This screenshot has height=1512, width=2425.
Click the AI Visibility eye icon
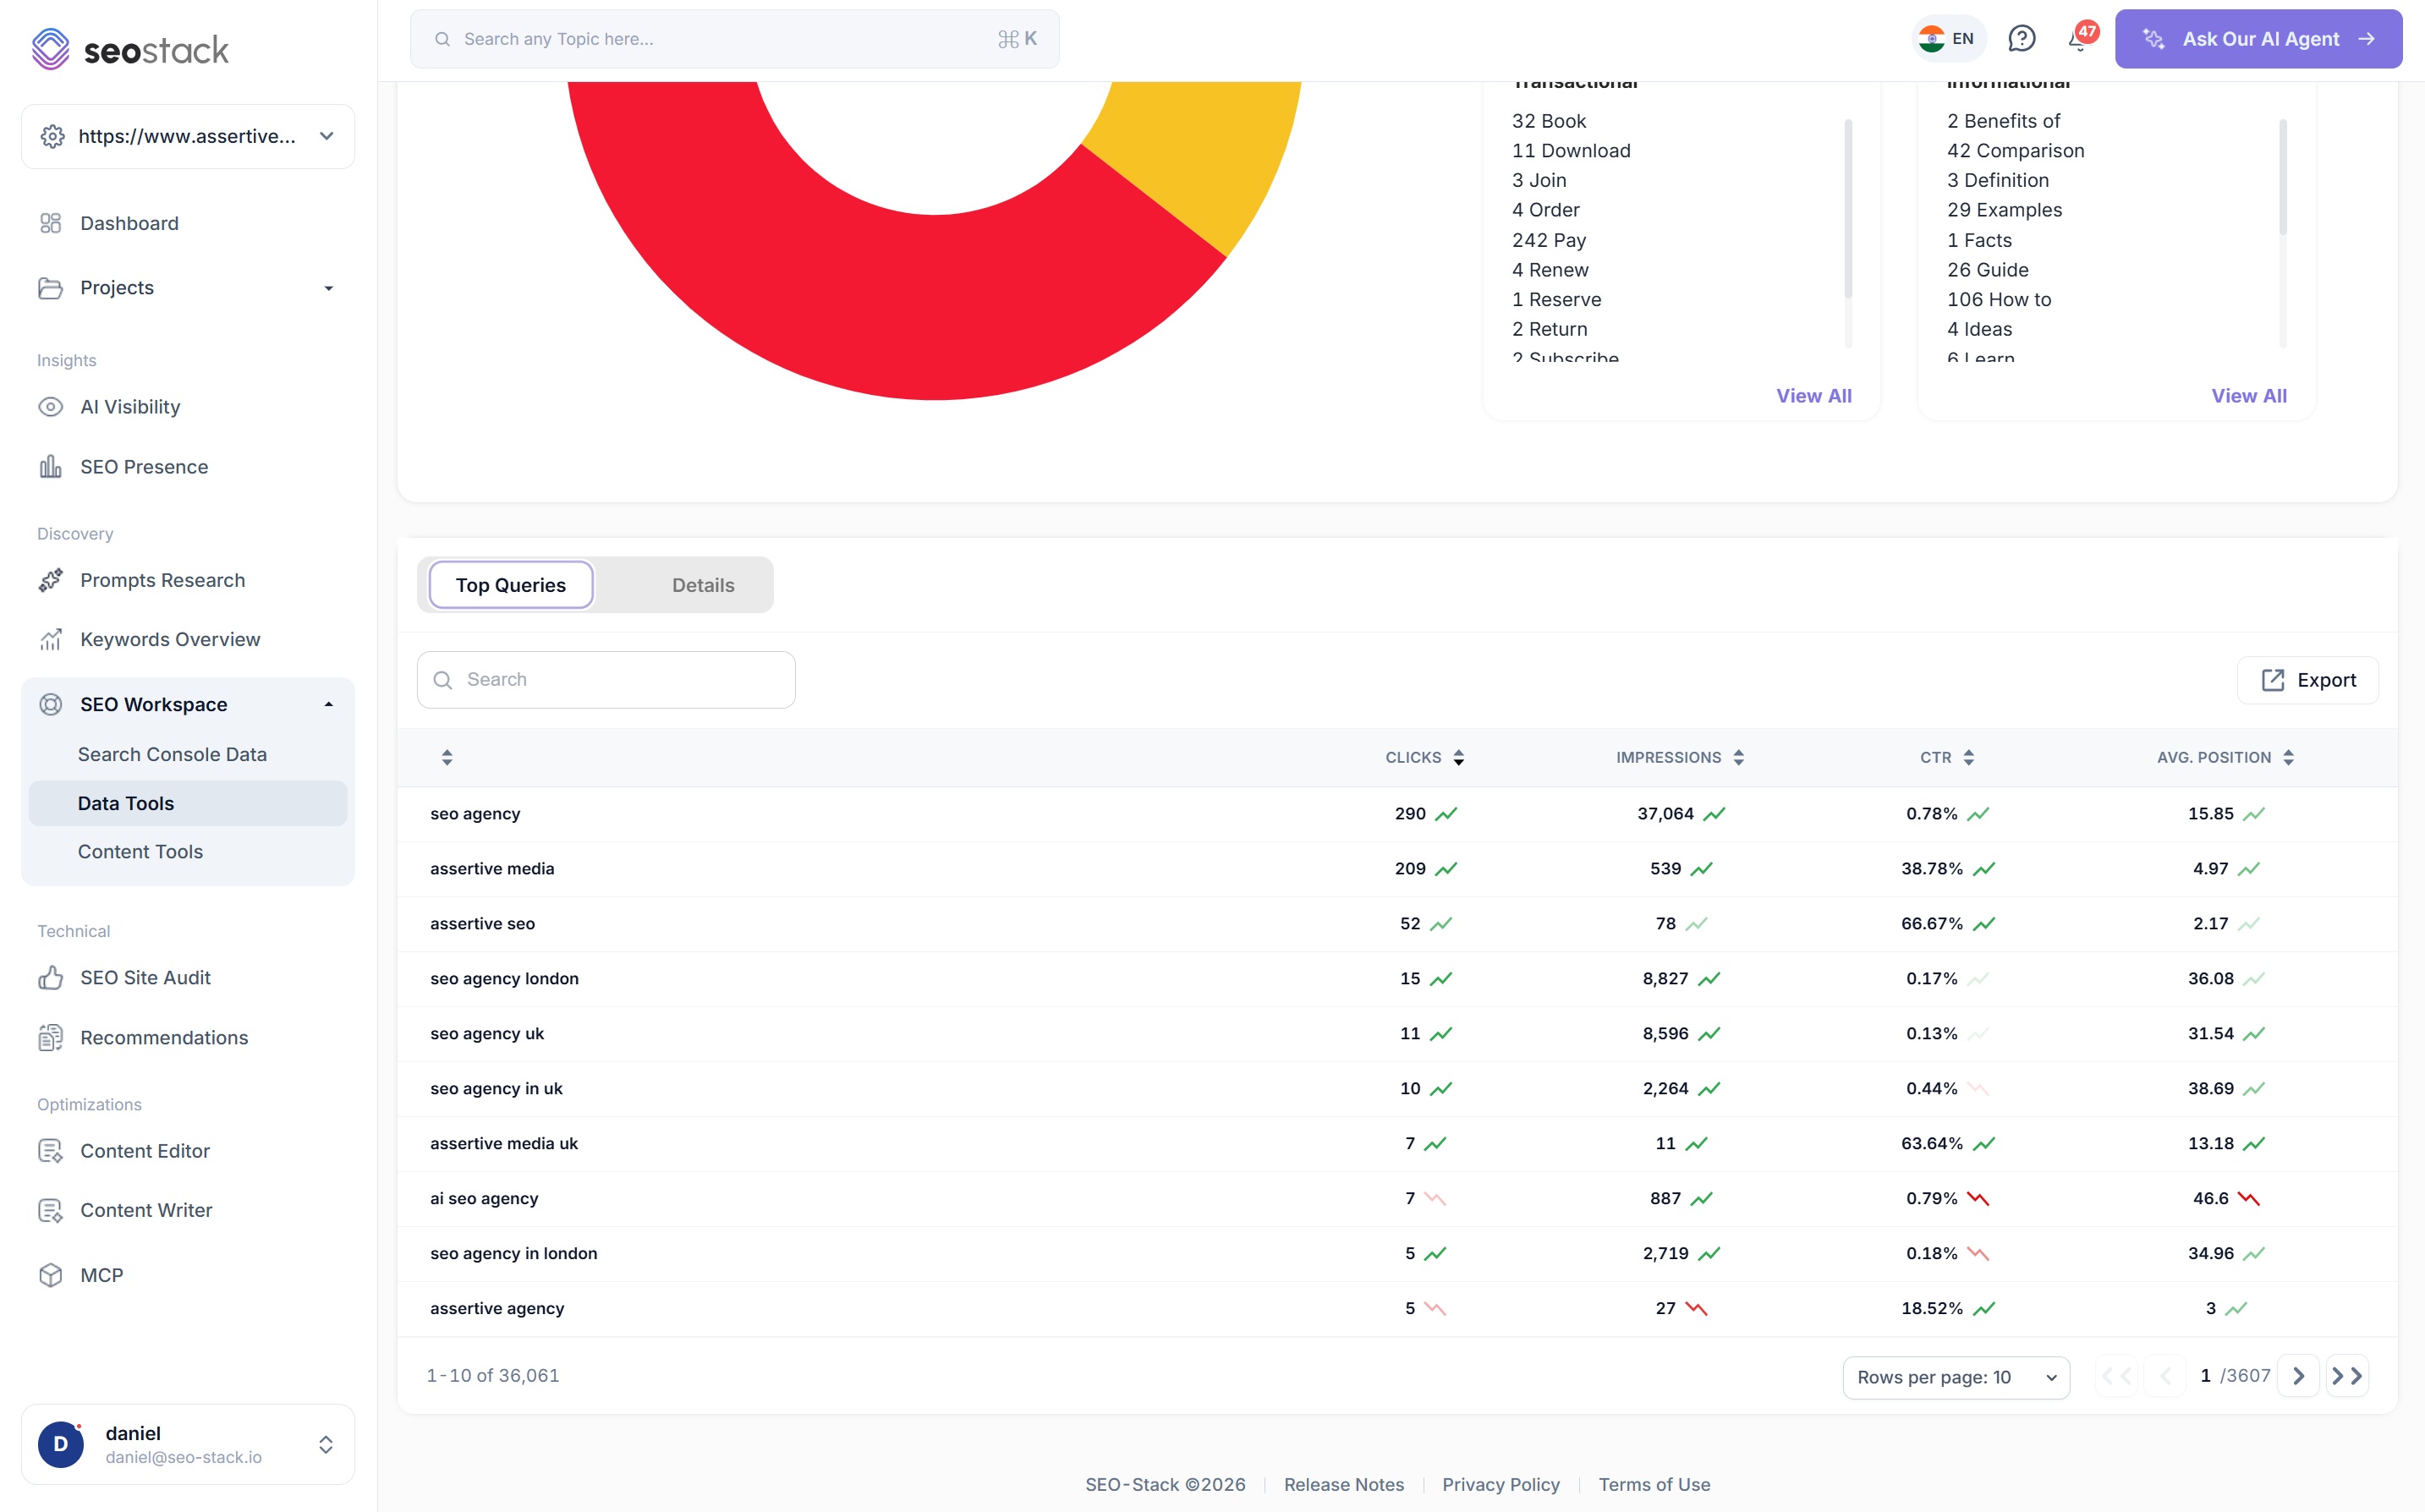[x=50, y=407]
